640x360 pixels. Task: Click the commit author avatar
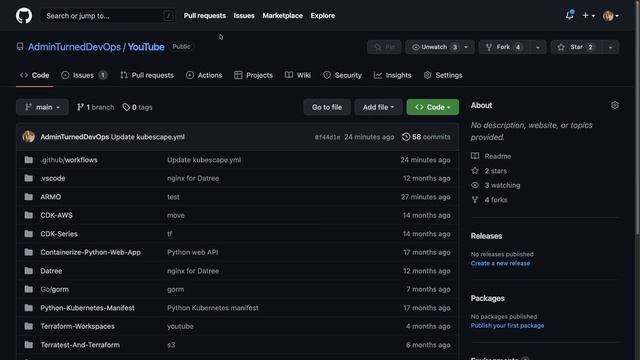point(29,137)
